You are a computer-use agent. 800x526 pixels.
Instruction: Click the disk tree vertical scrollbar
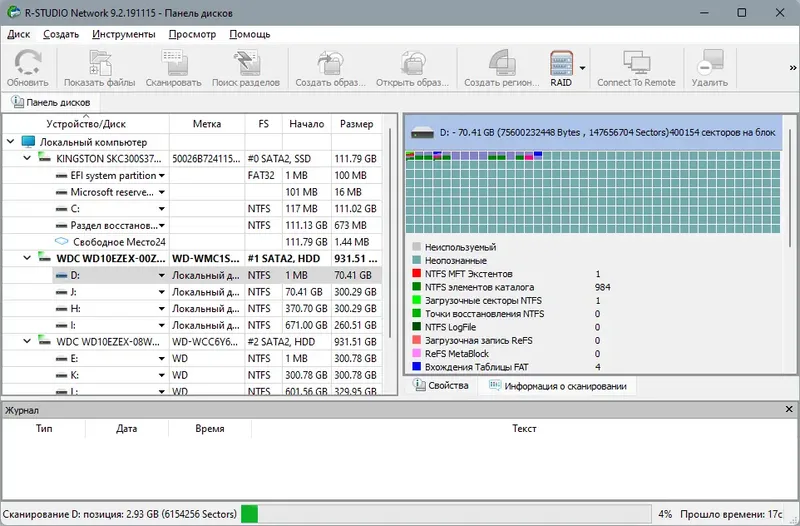(x=390, y=232)
